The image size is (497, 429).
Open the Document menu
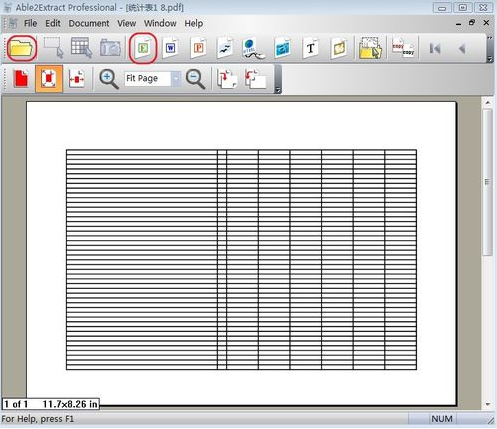tap(89, 23)
